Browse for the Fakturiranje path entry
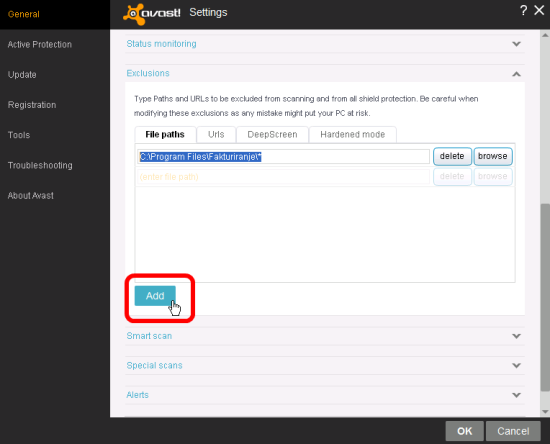The width and height of the screenshot is (550, 444). [x=493, y=156]
